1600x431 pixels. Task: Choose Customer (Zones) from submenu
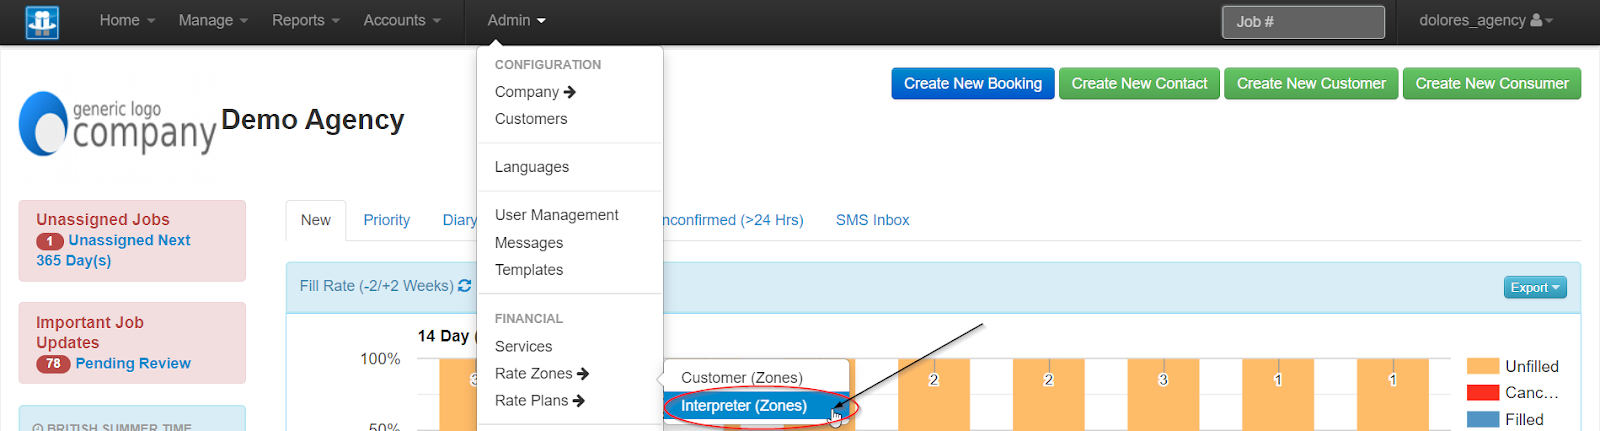[741, 378]
